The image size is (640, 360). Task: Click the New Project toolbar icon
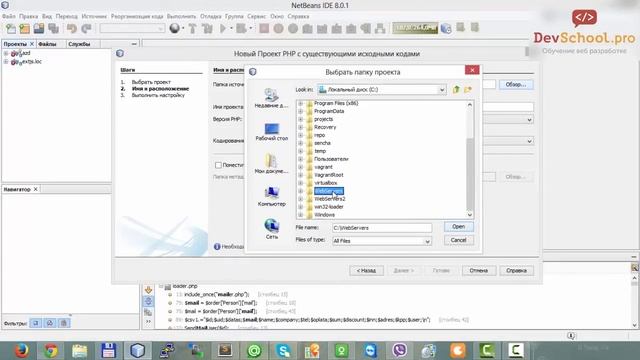(24, 29)
